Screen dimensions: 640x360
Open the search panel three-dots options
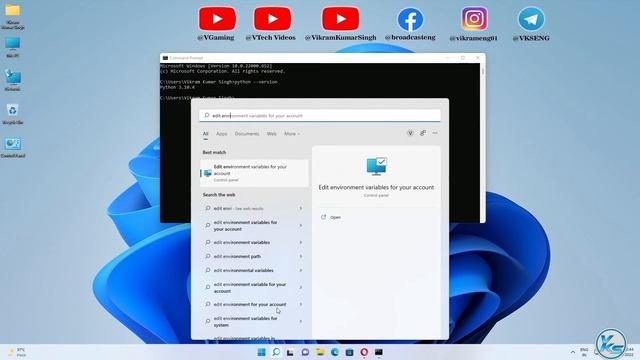(435, 133)
